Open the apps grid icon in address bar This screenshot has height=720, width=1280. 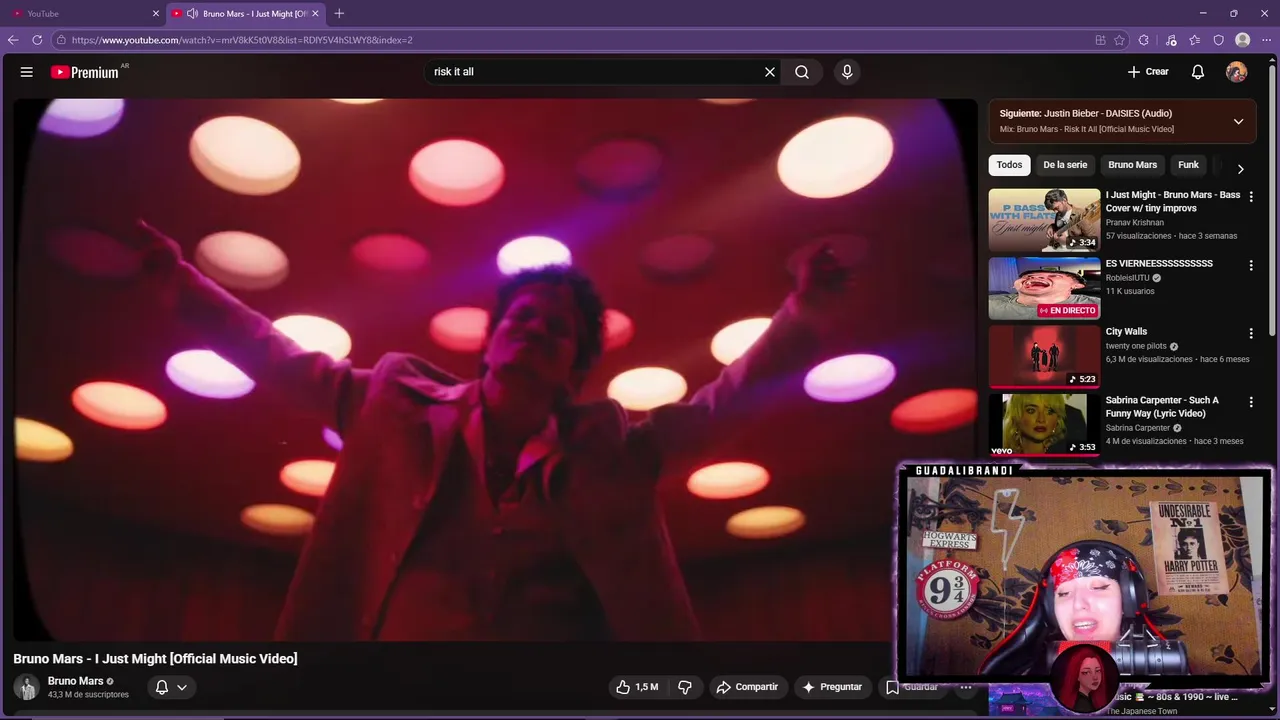(1100, 40)
